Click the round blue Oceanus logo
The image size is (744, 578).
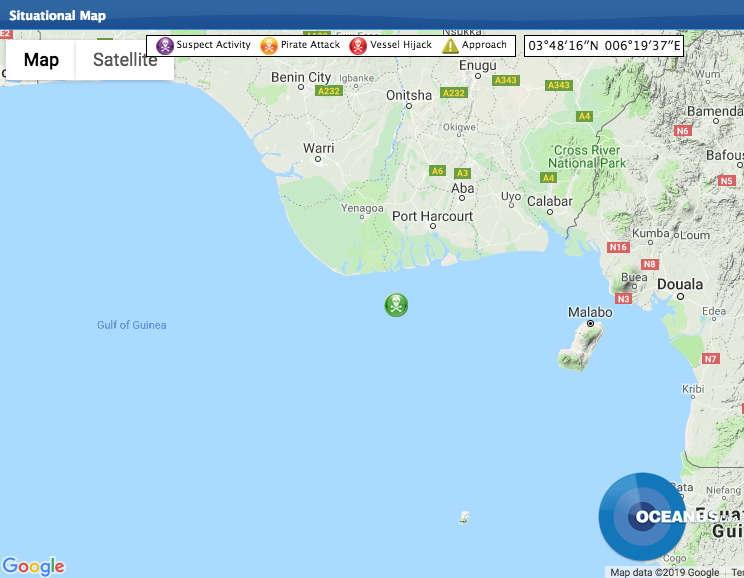pyautogui.click(x=641, y=517)
